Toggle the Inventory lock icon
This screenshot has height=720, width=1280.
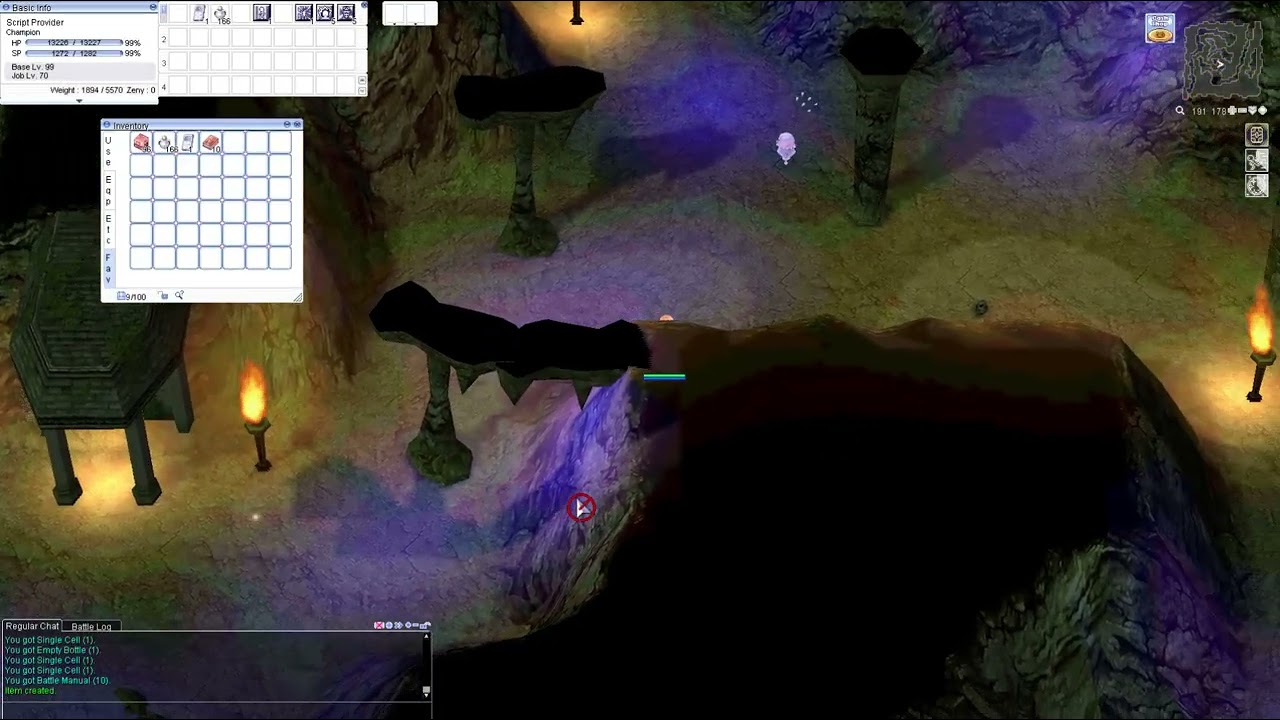click(164, 296)
